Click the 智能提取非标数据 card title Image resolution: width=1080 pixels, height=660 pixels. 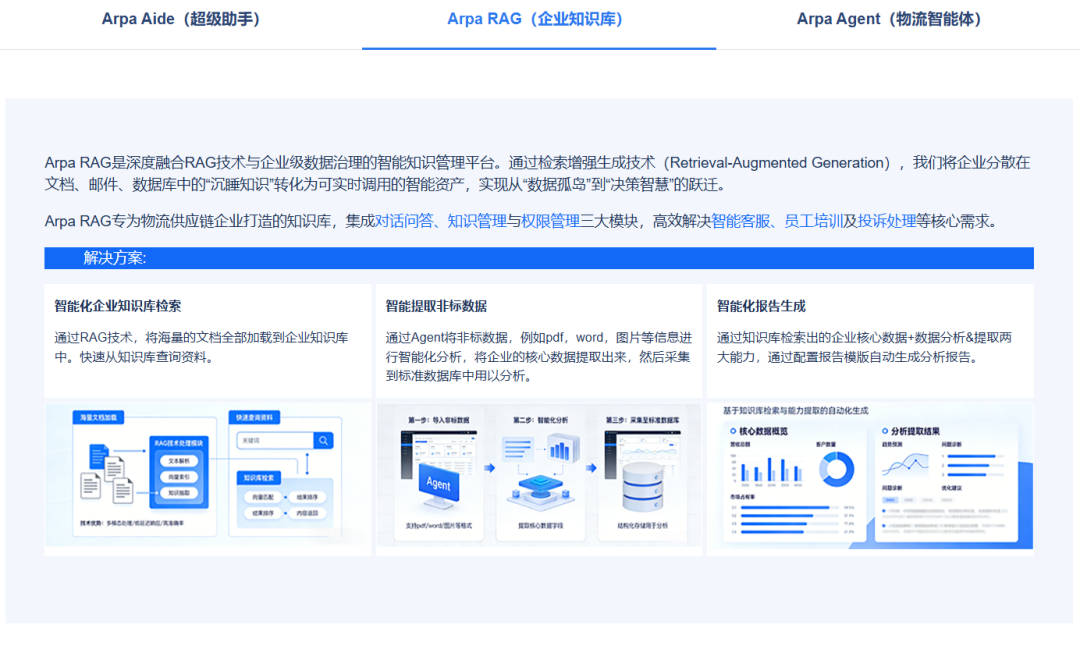(436, 306)
